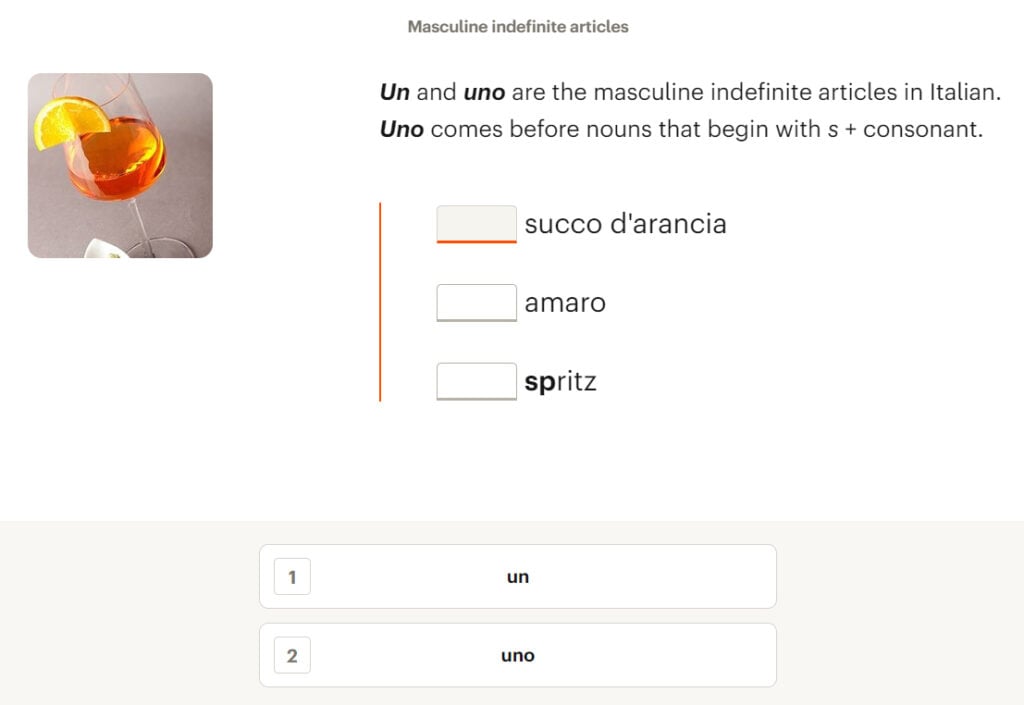Viewport: 1024px width, 705px height.
Task: Click the word "amaro"
Action: point(565,302)
